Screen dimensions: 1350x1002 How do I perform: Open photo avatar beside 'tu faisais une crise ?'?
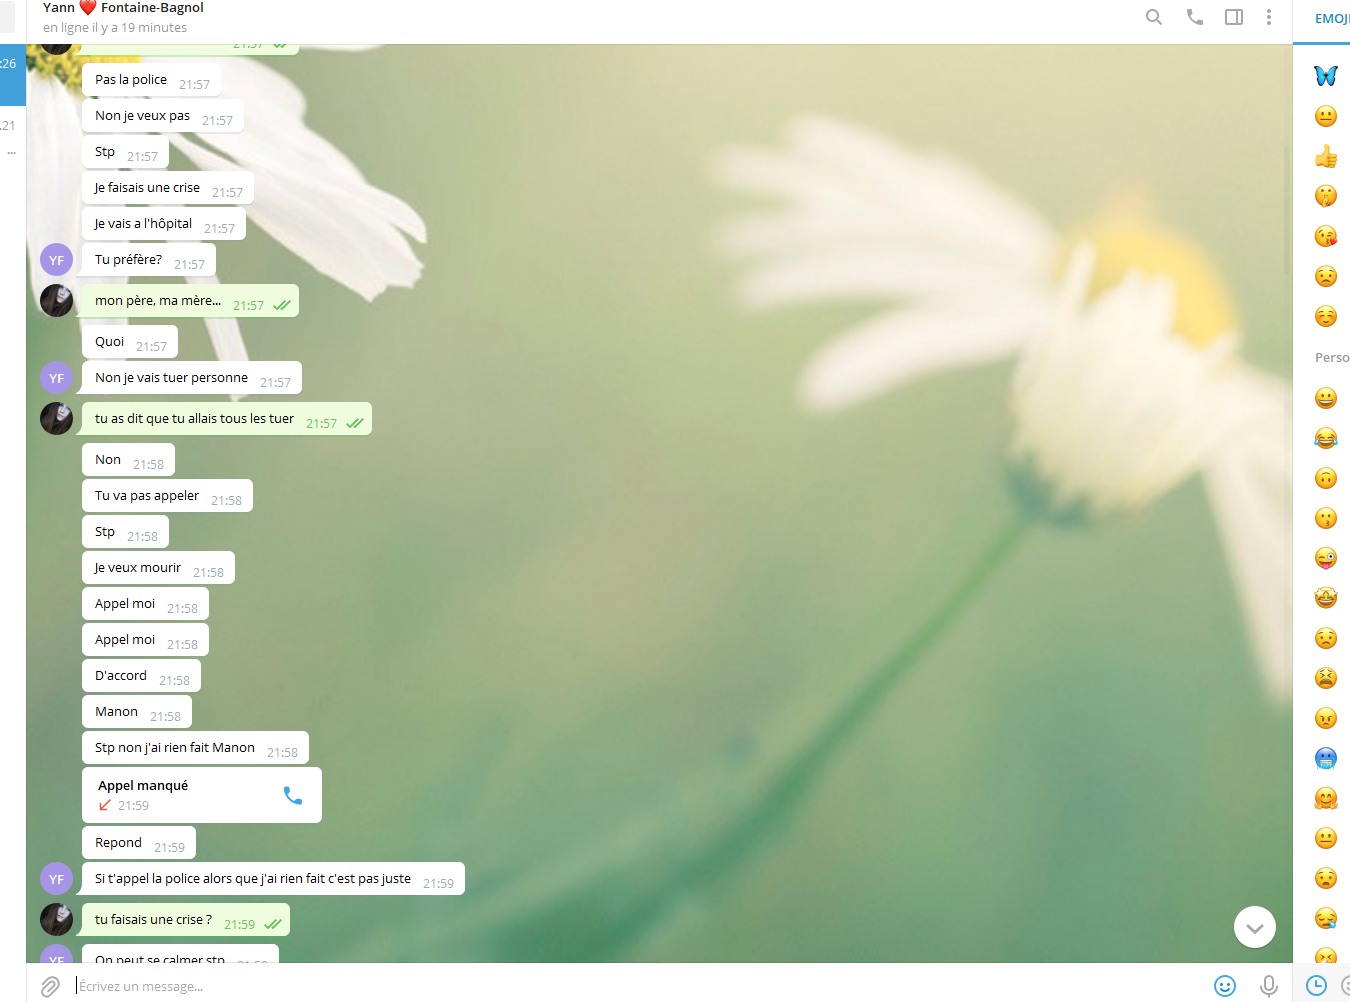tap(56, 920)
